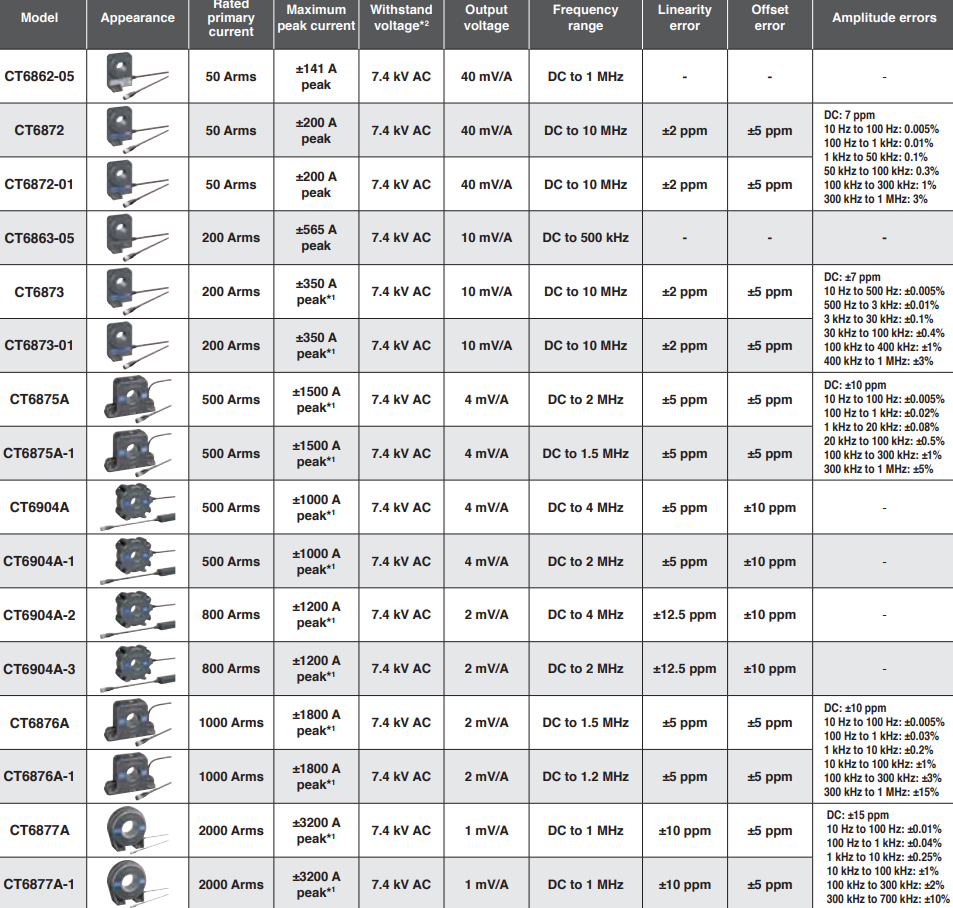Select the CT6873-01 model name
This screenshot has height=908, width=953.
tap(39, 345)
